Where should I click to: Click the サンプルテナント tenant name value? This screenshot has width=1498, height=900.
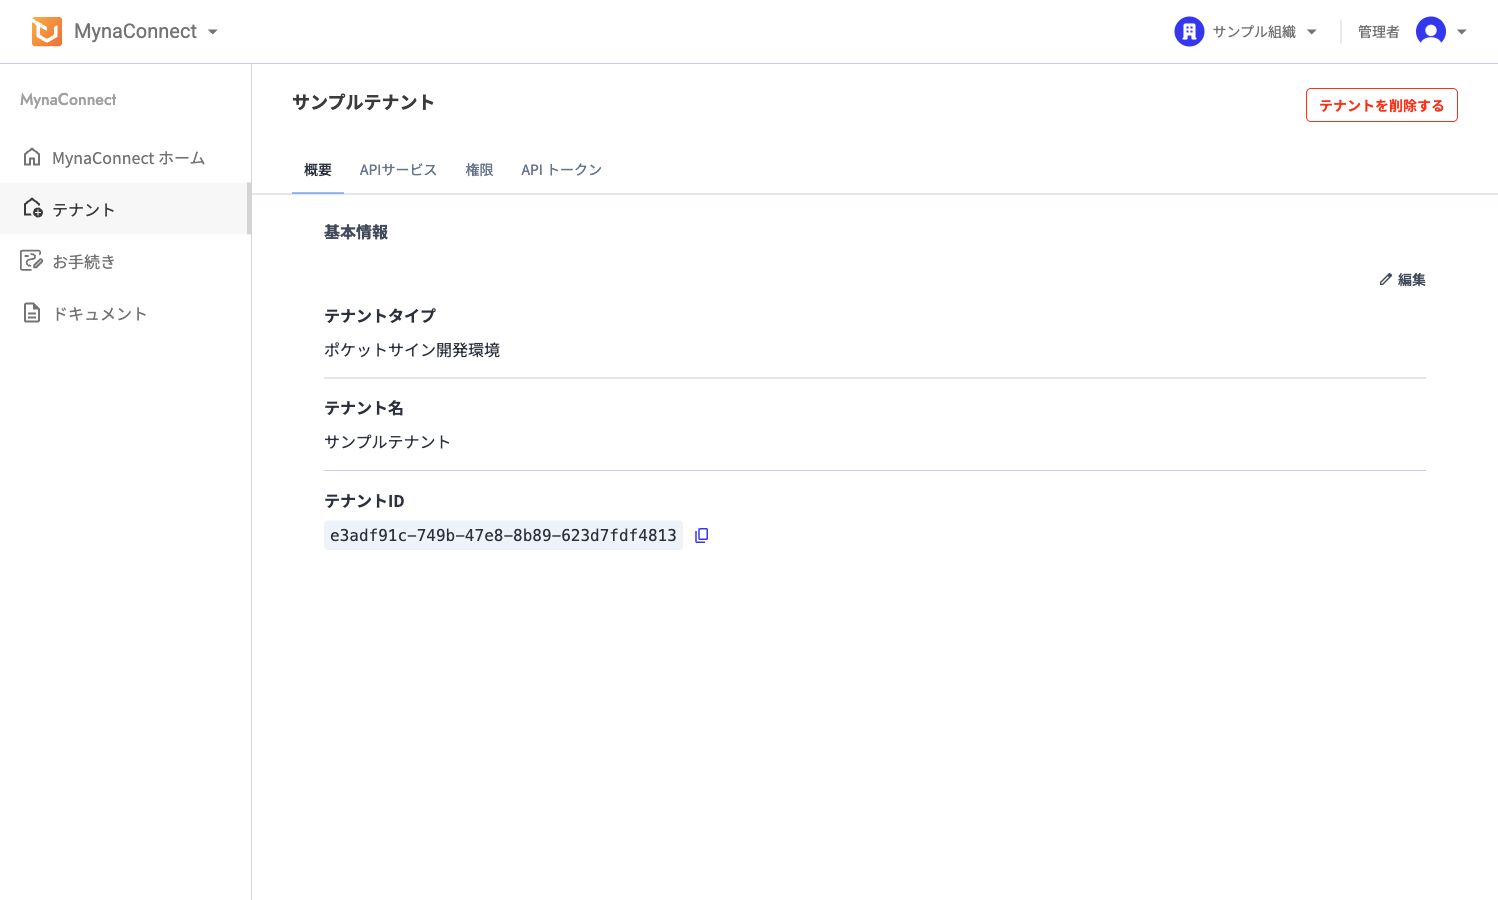tap(387, 442)
